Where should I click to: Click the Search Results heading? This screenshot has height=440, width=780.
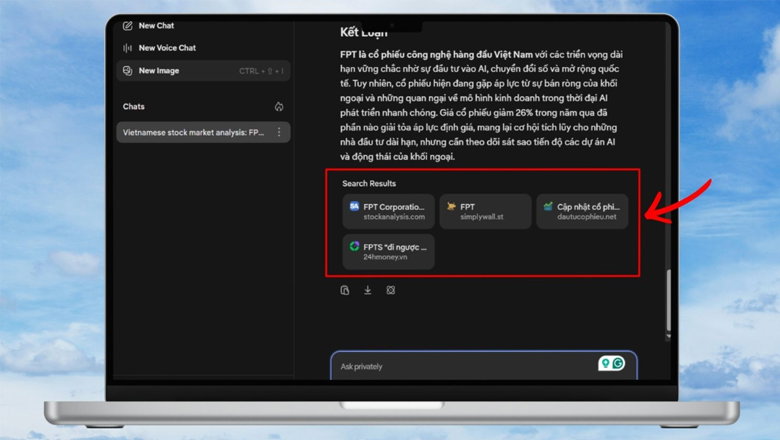(x=369, y=183)
